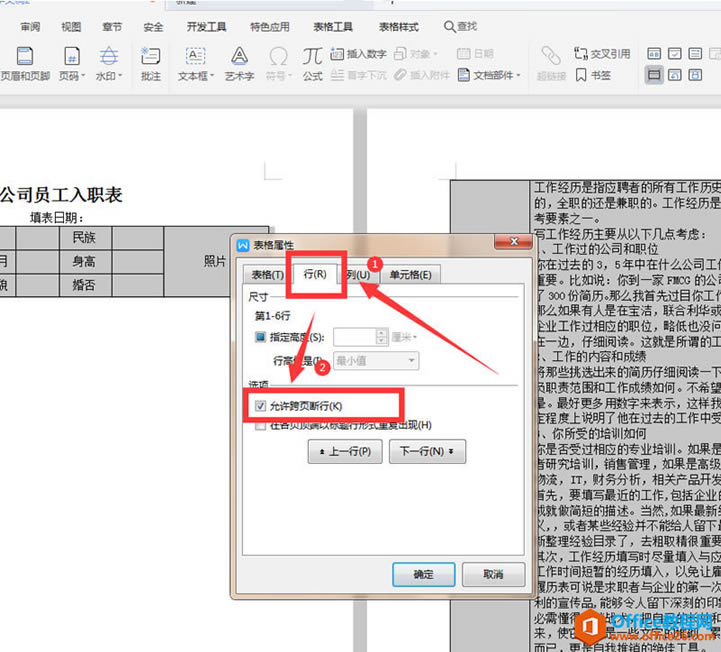This screenshot has width=721, height=652.
Task: Apply drop cap with 首字下沉
Action: click(x=358, y=75)
